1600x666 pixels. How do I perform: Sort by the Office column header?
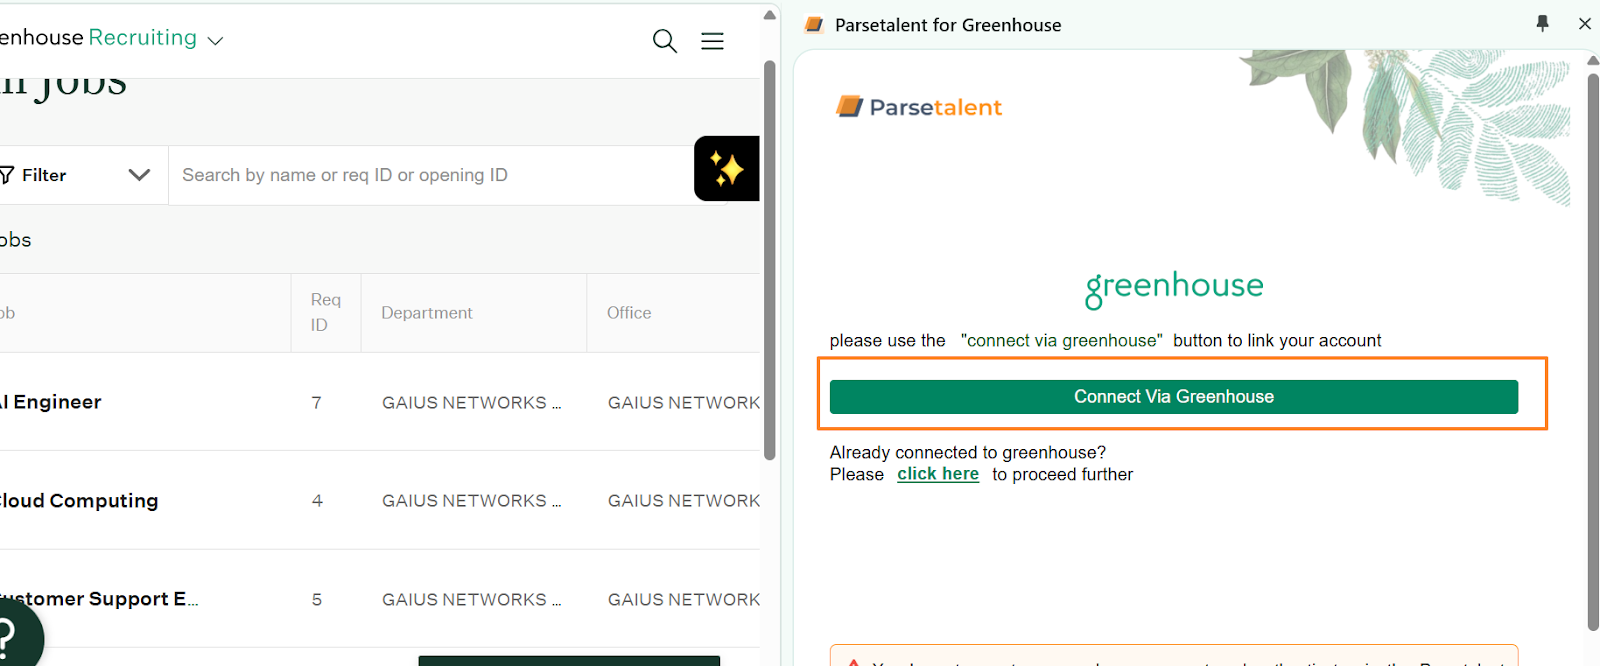pos(629,313)
